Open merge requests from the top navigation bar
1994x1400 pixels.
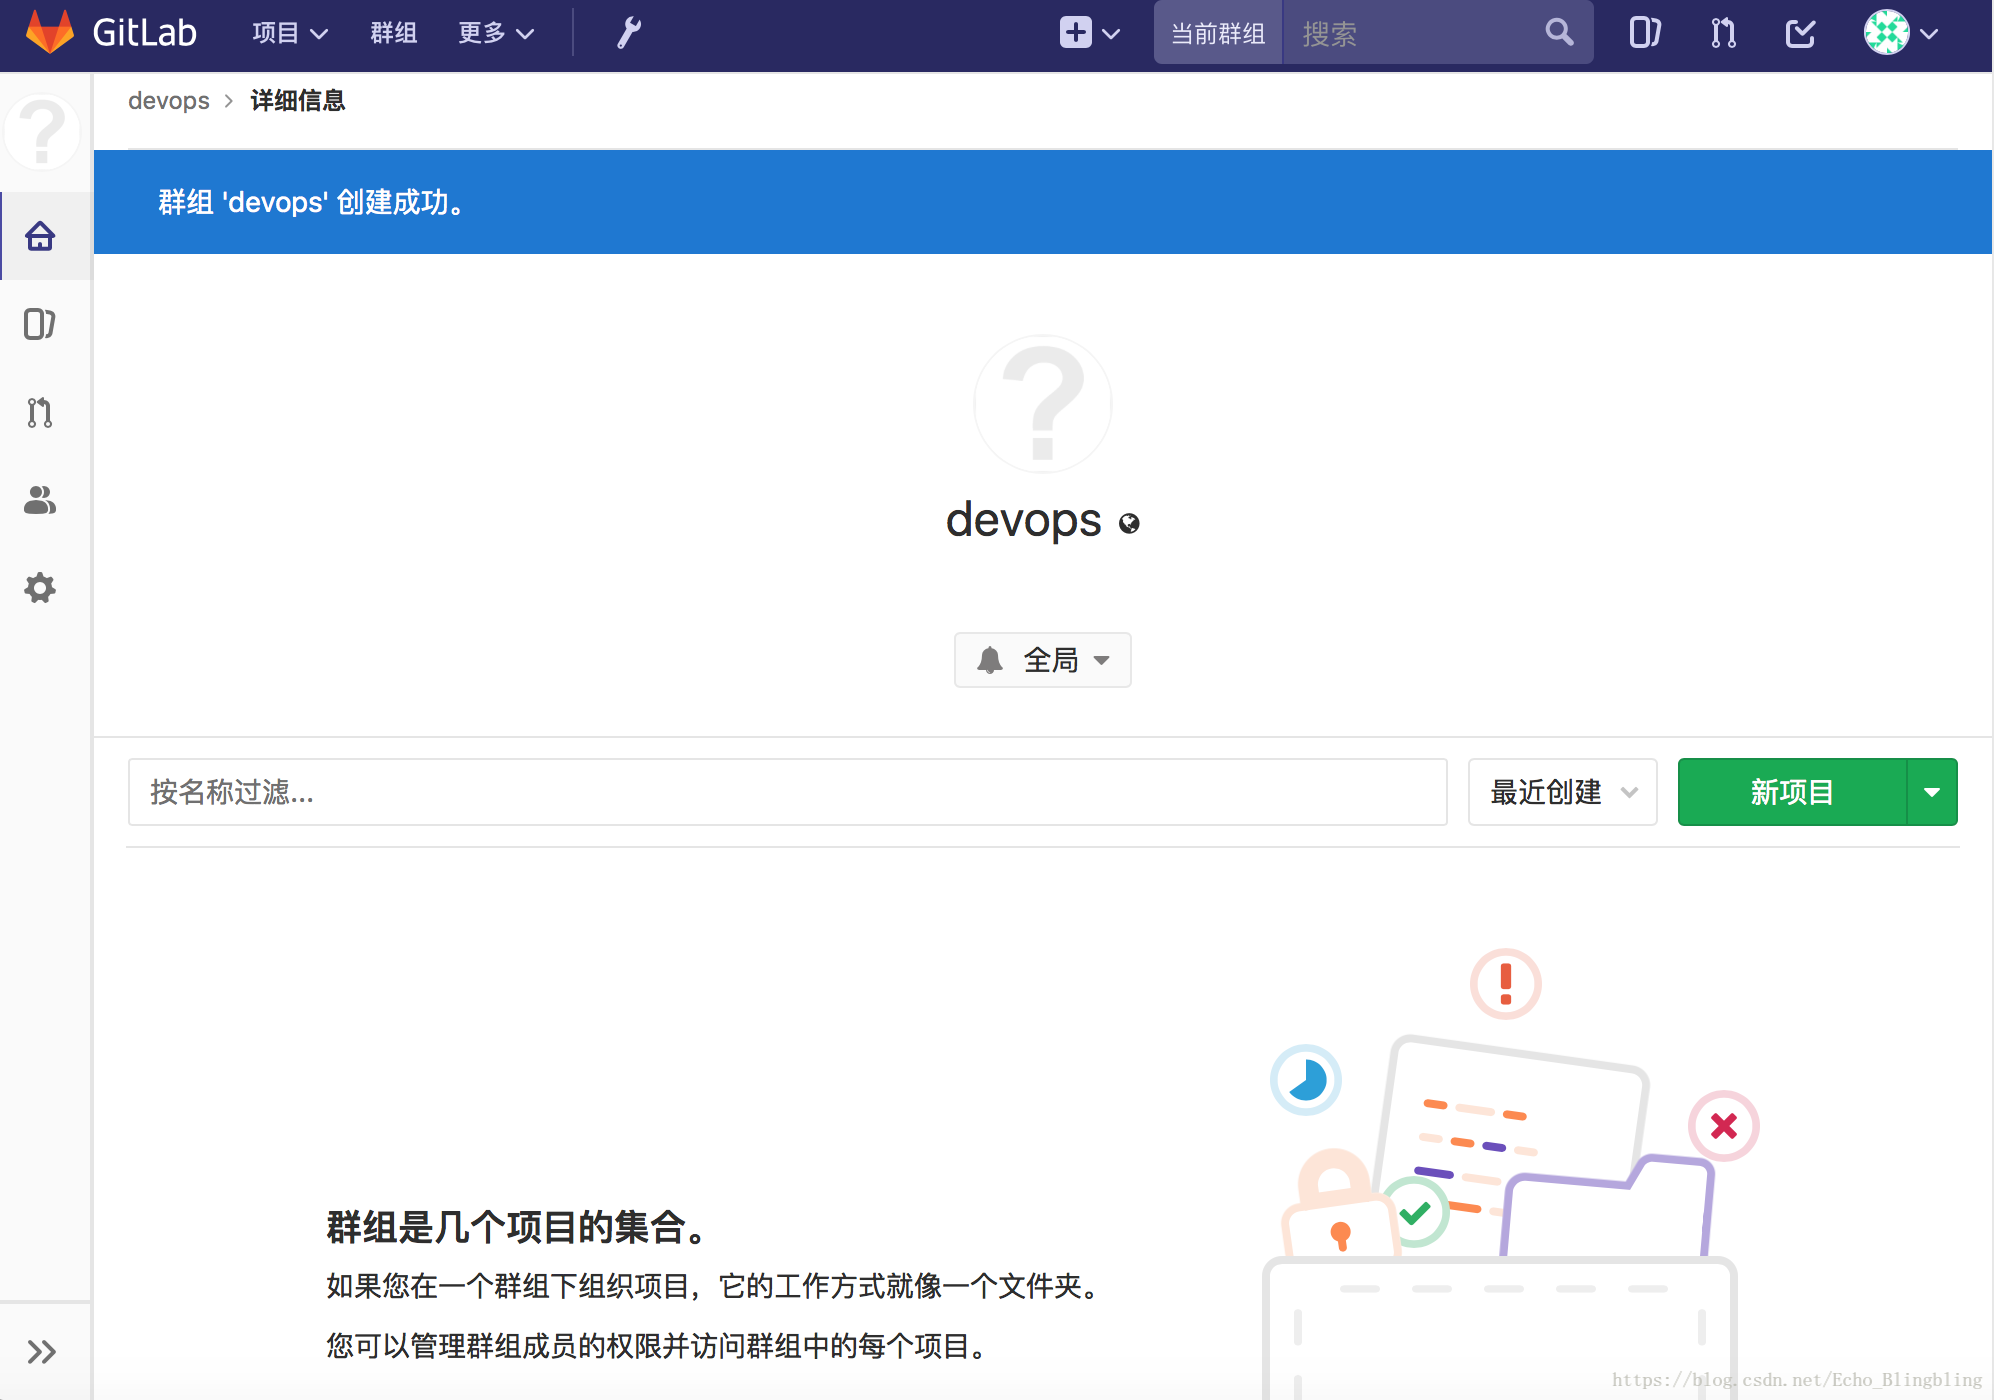(1723, 33)
